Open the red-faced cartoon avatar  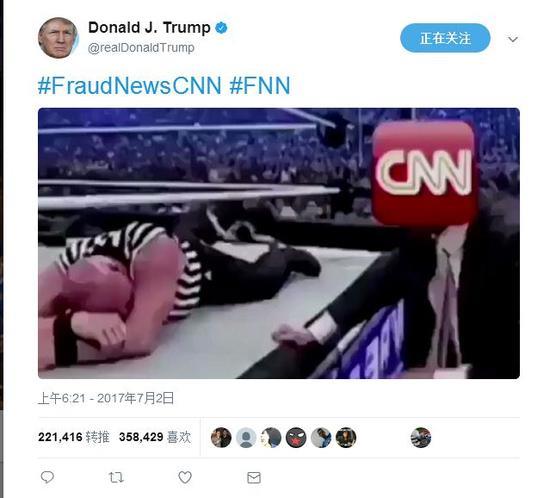296,437
